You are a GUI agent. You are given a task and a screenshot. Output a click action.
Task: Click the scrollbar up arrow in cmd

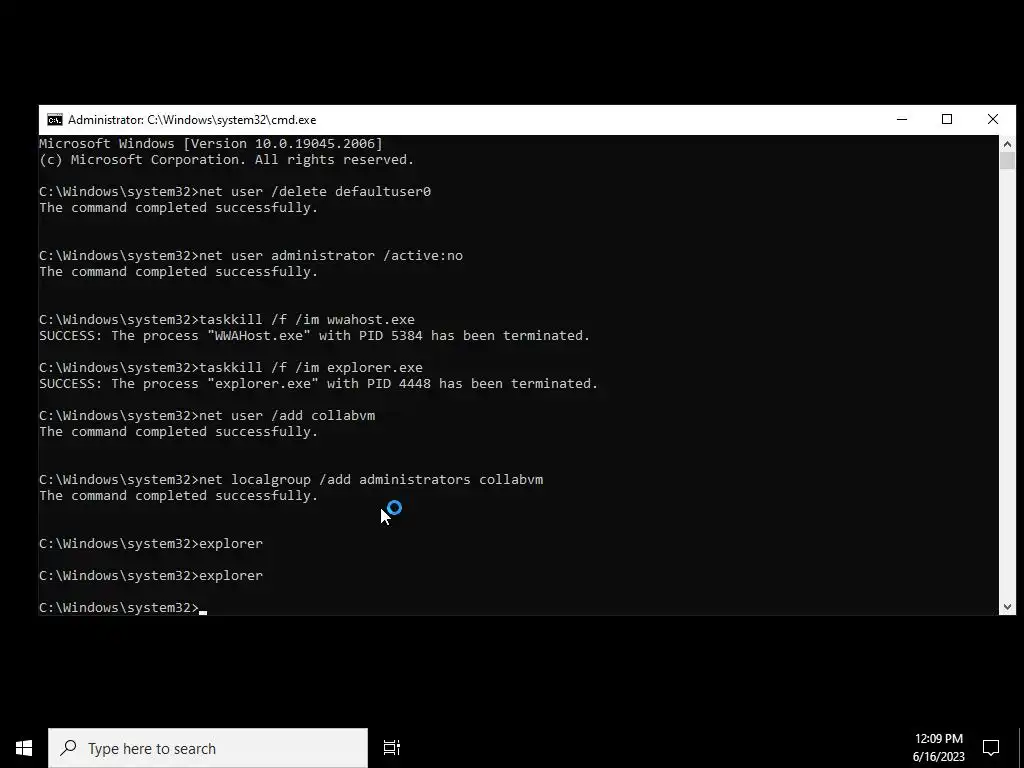1007,143
